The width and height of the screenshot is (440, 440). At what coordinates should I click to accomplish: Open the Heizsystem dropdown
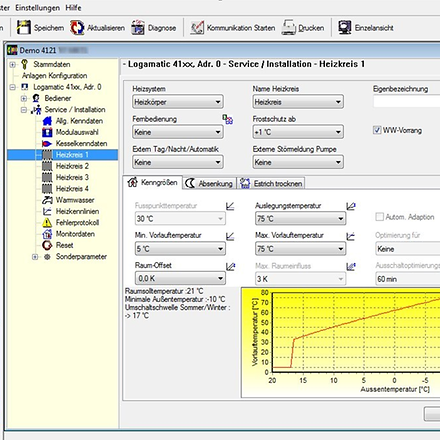[178, 102]
